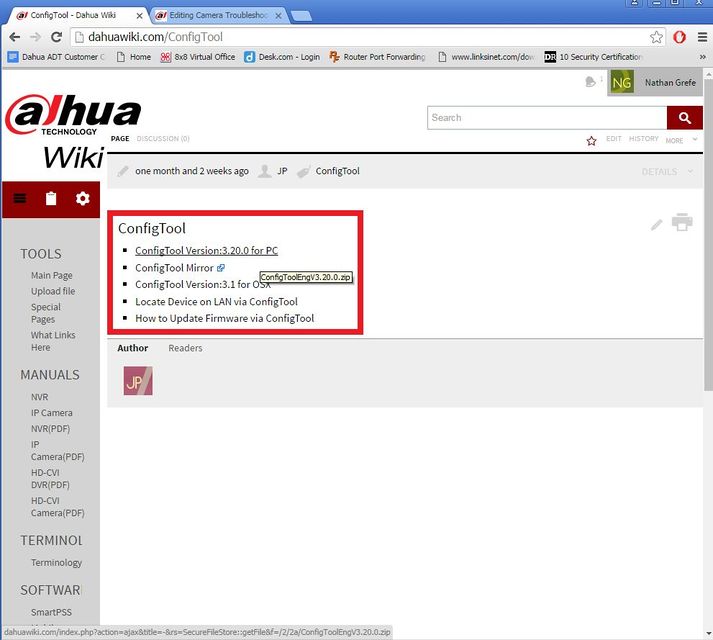Focus the wiki Search field
This screenshot has height=640, width=713.
point(547,118)
